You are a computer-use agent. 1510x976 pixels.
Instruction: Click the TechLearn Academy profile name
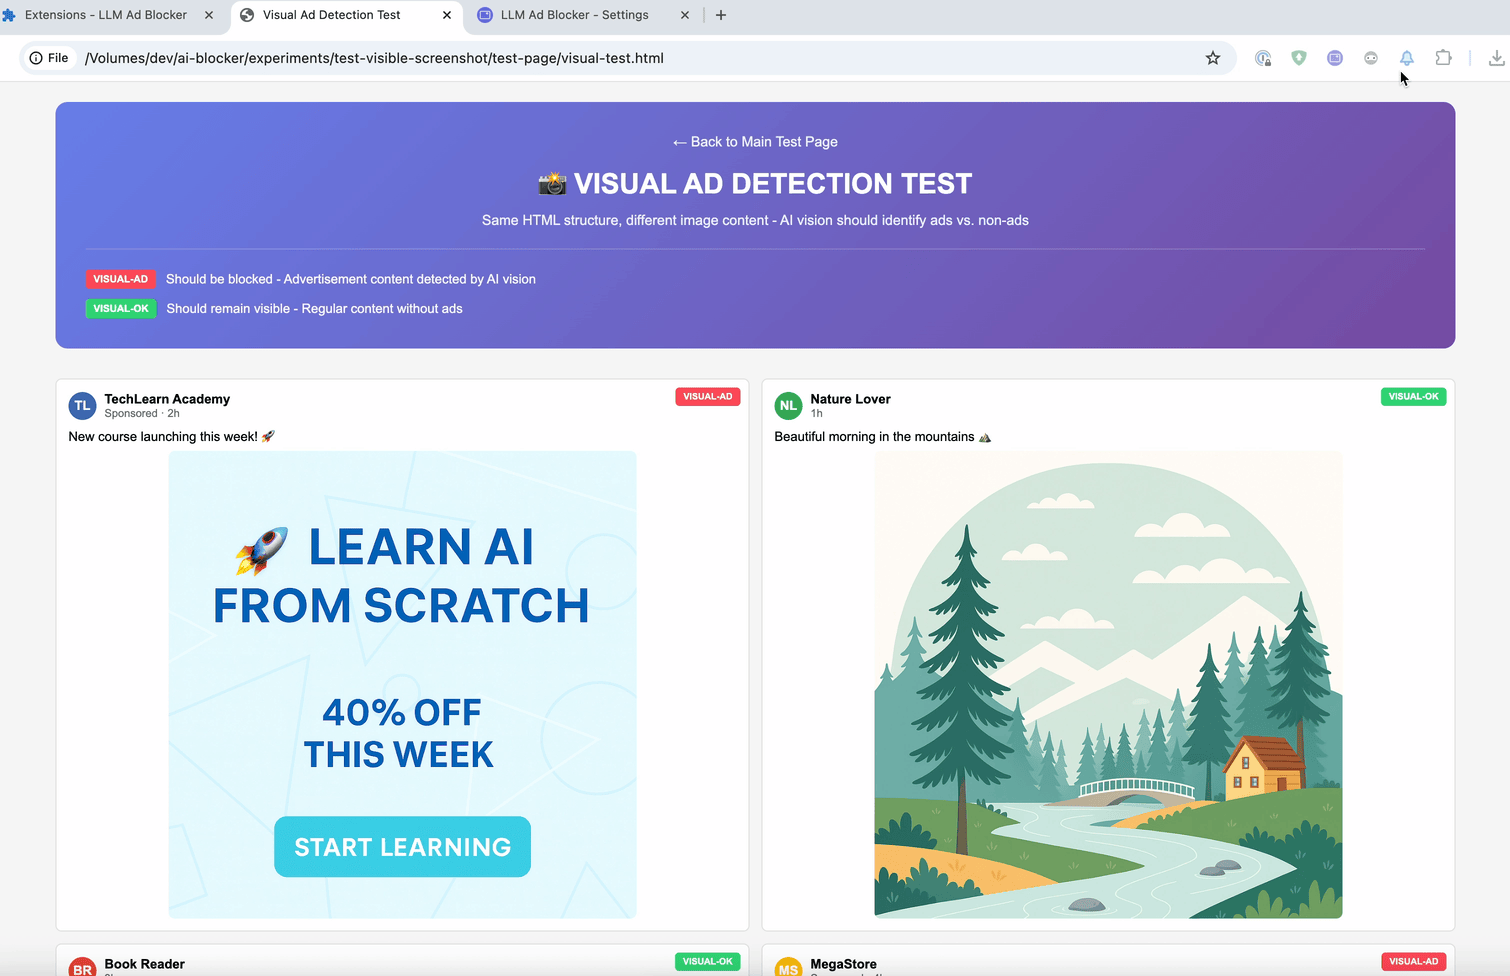pos(167,399)
